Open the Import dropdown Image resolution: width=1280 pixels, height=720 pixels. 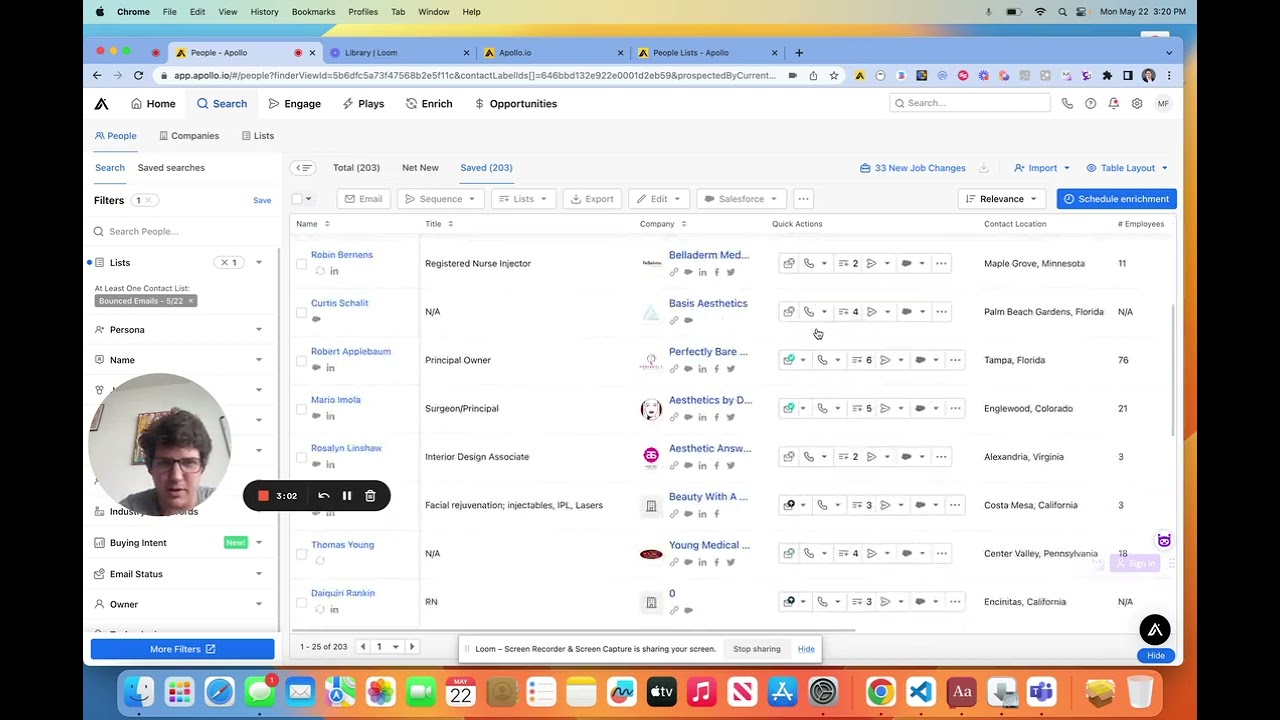coord(1042,168)
